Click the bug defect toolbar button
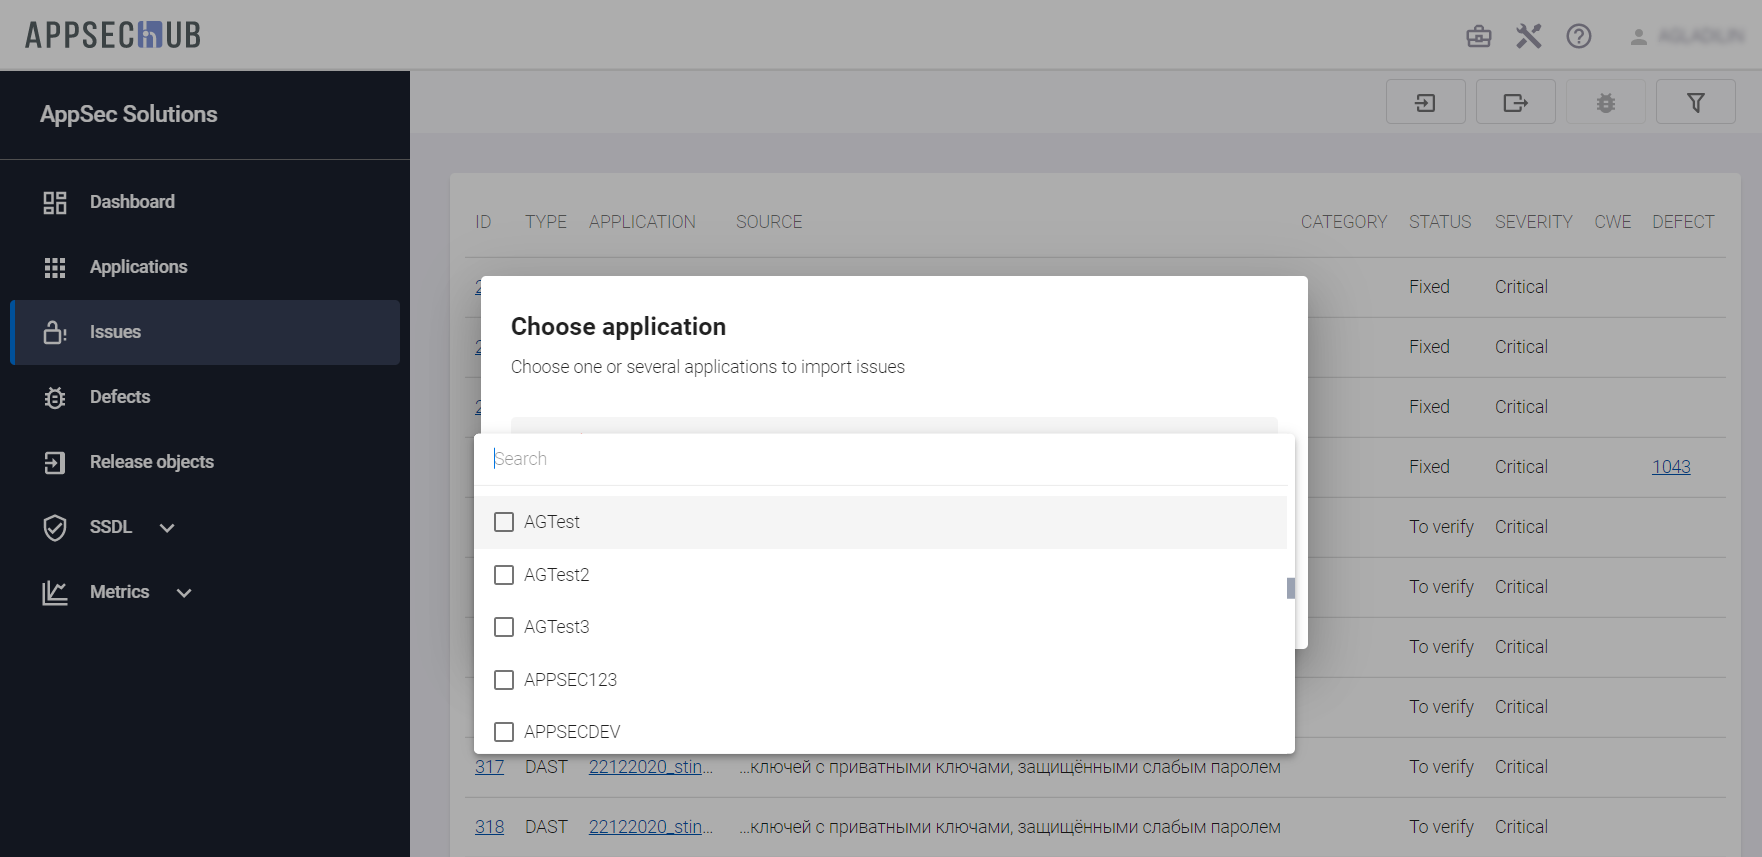This screenshot has height=857, width=1762. pyautogui.click(x=1605, y=102)
